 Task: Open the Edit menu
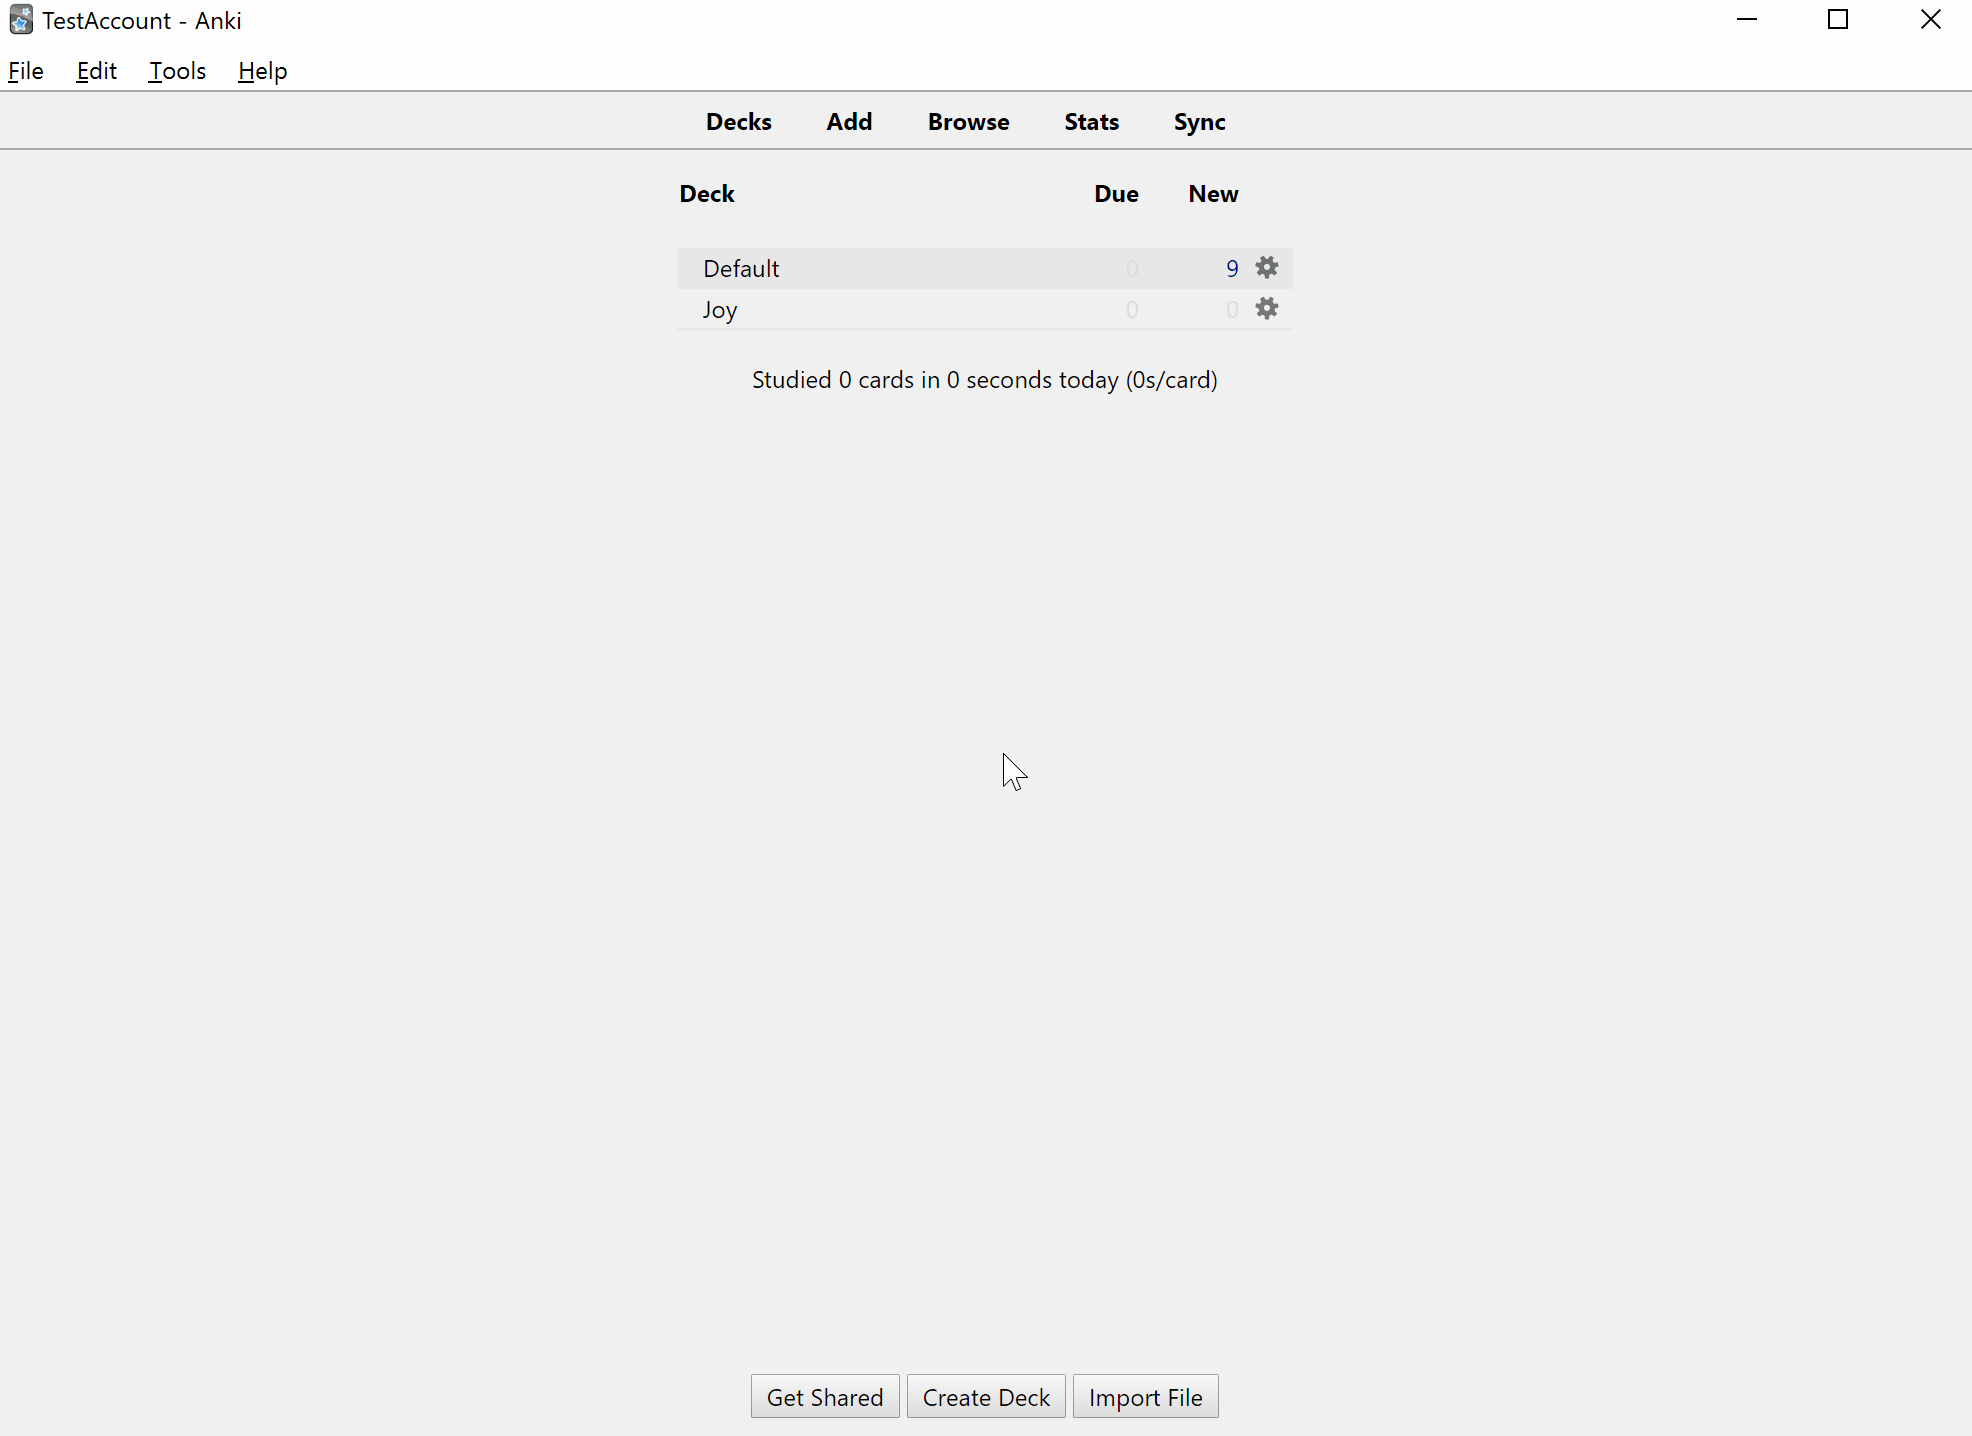click(95, 70)
